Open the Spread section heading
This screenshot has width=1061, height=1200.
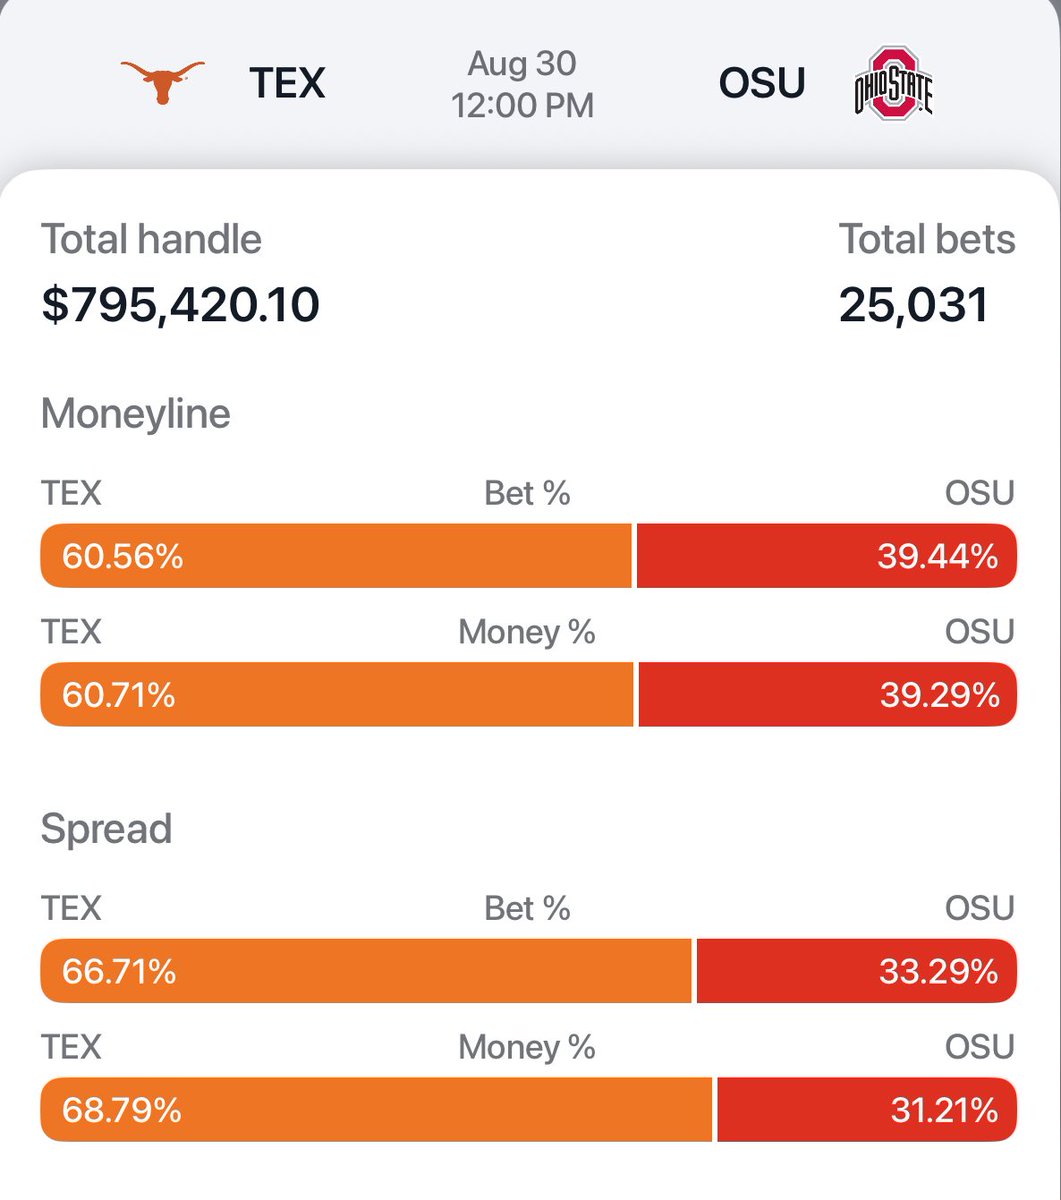point(107,829)
